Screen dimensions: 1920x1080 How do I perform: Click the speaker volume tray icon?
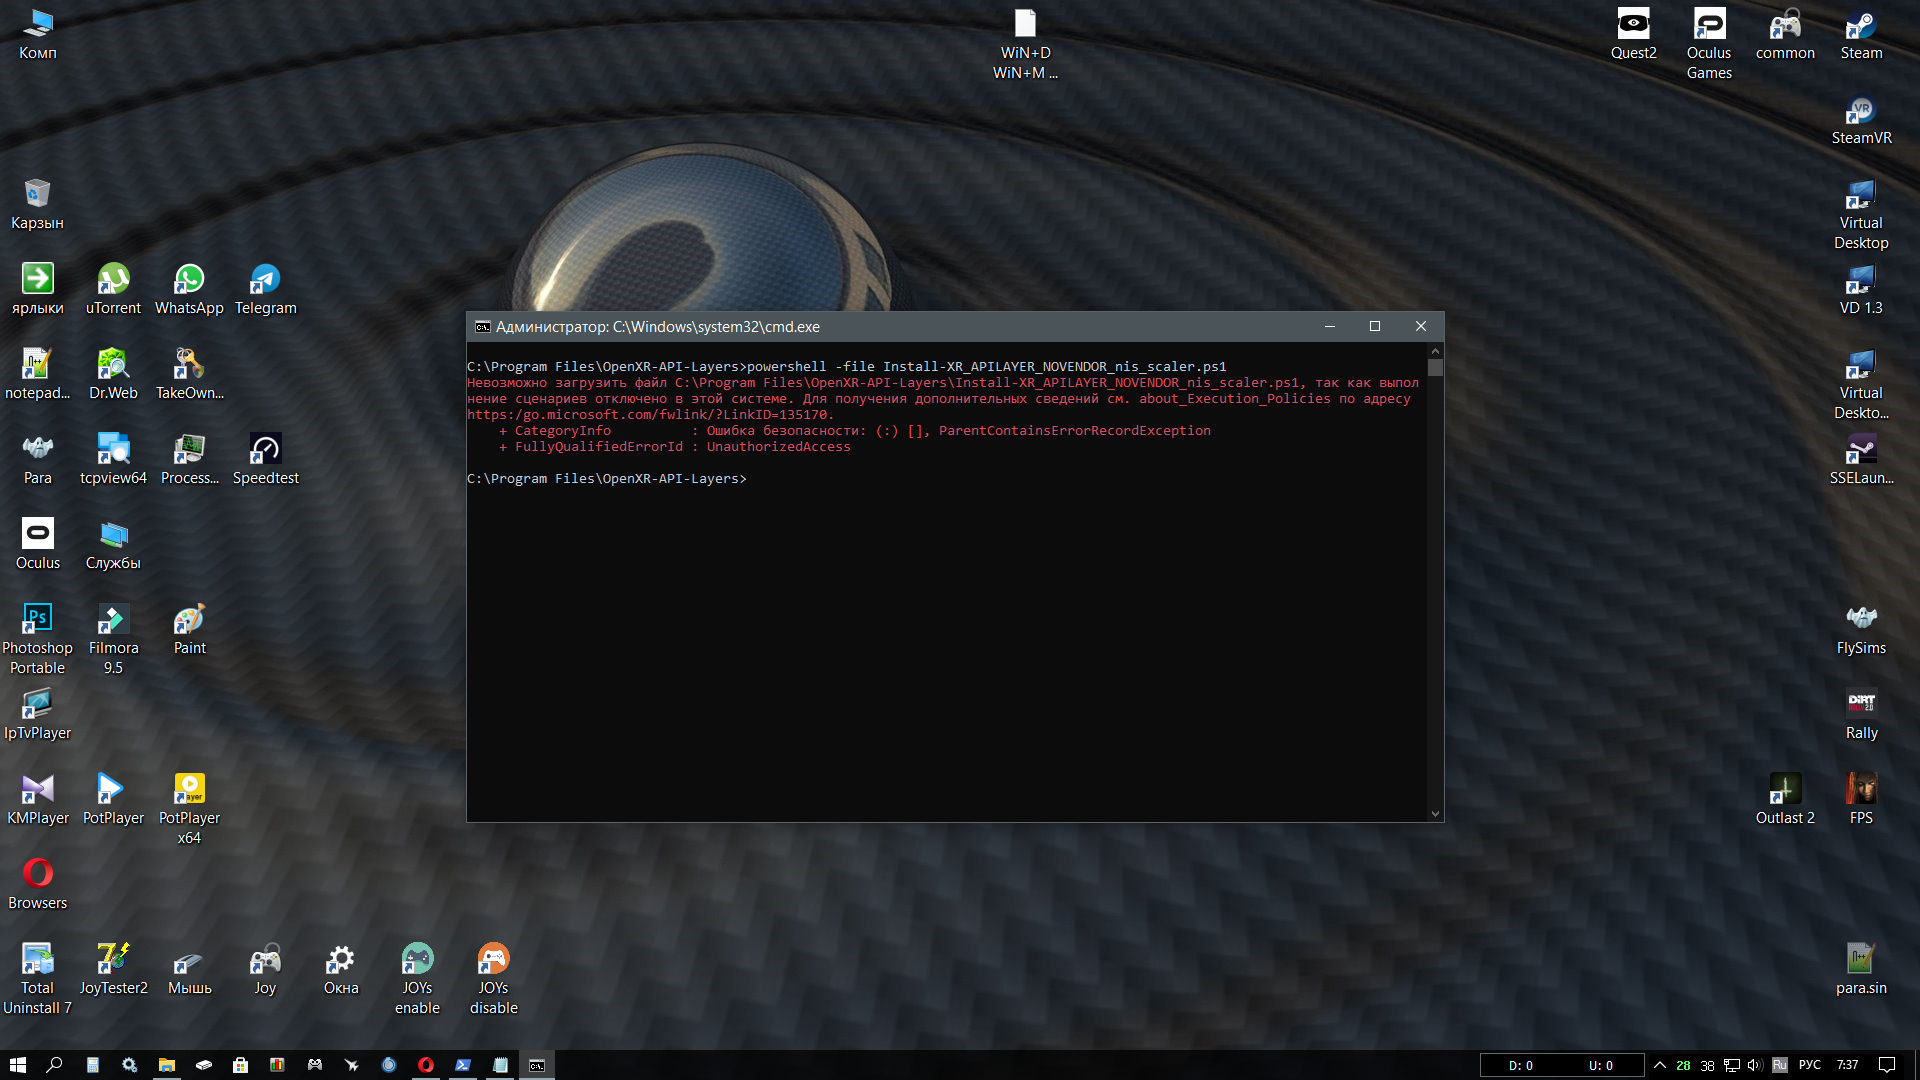coord(1755,1065)
